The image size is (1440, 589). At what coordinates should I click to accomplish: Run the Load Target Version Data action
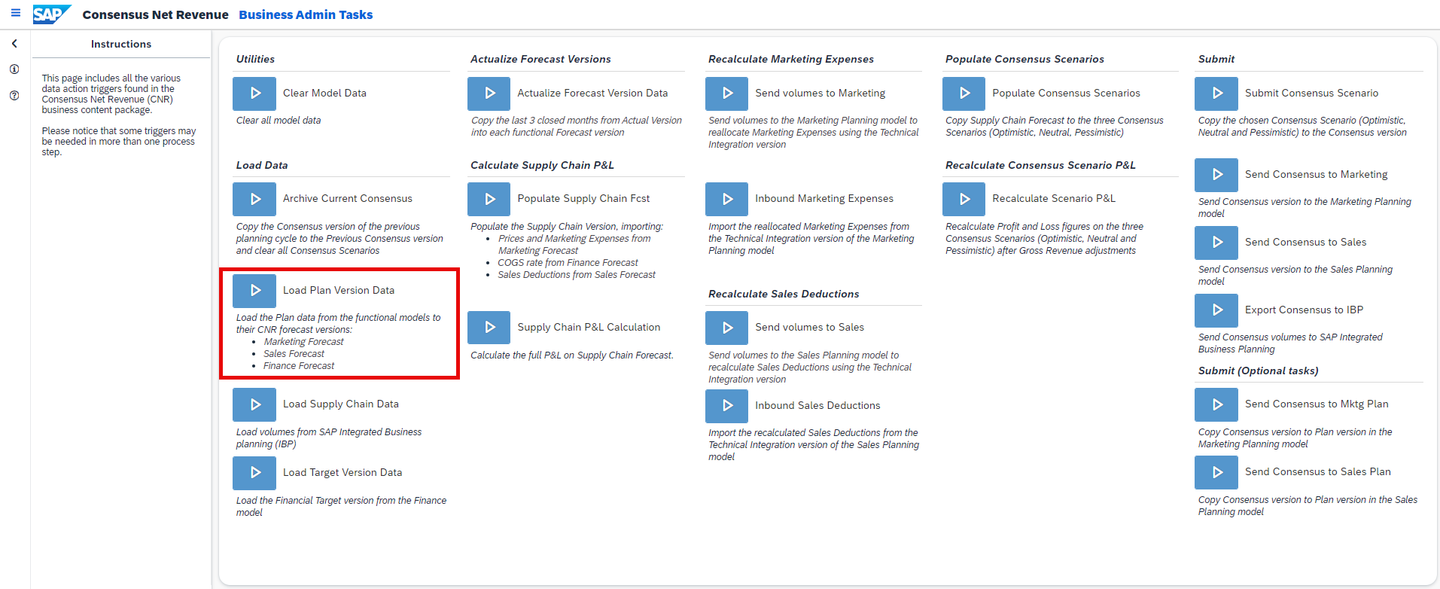pyautogui.click(x=255, y=473)
